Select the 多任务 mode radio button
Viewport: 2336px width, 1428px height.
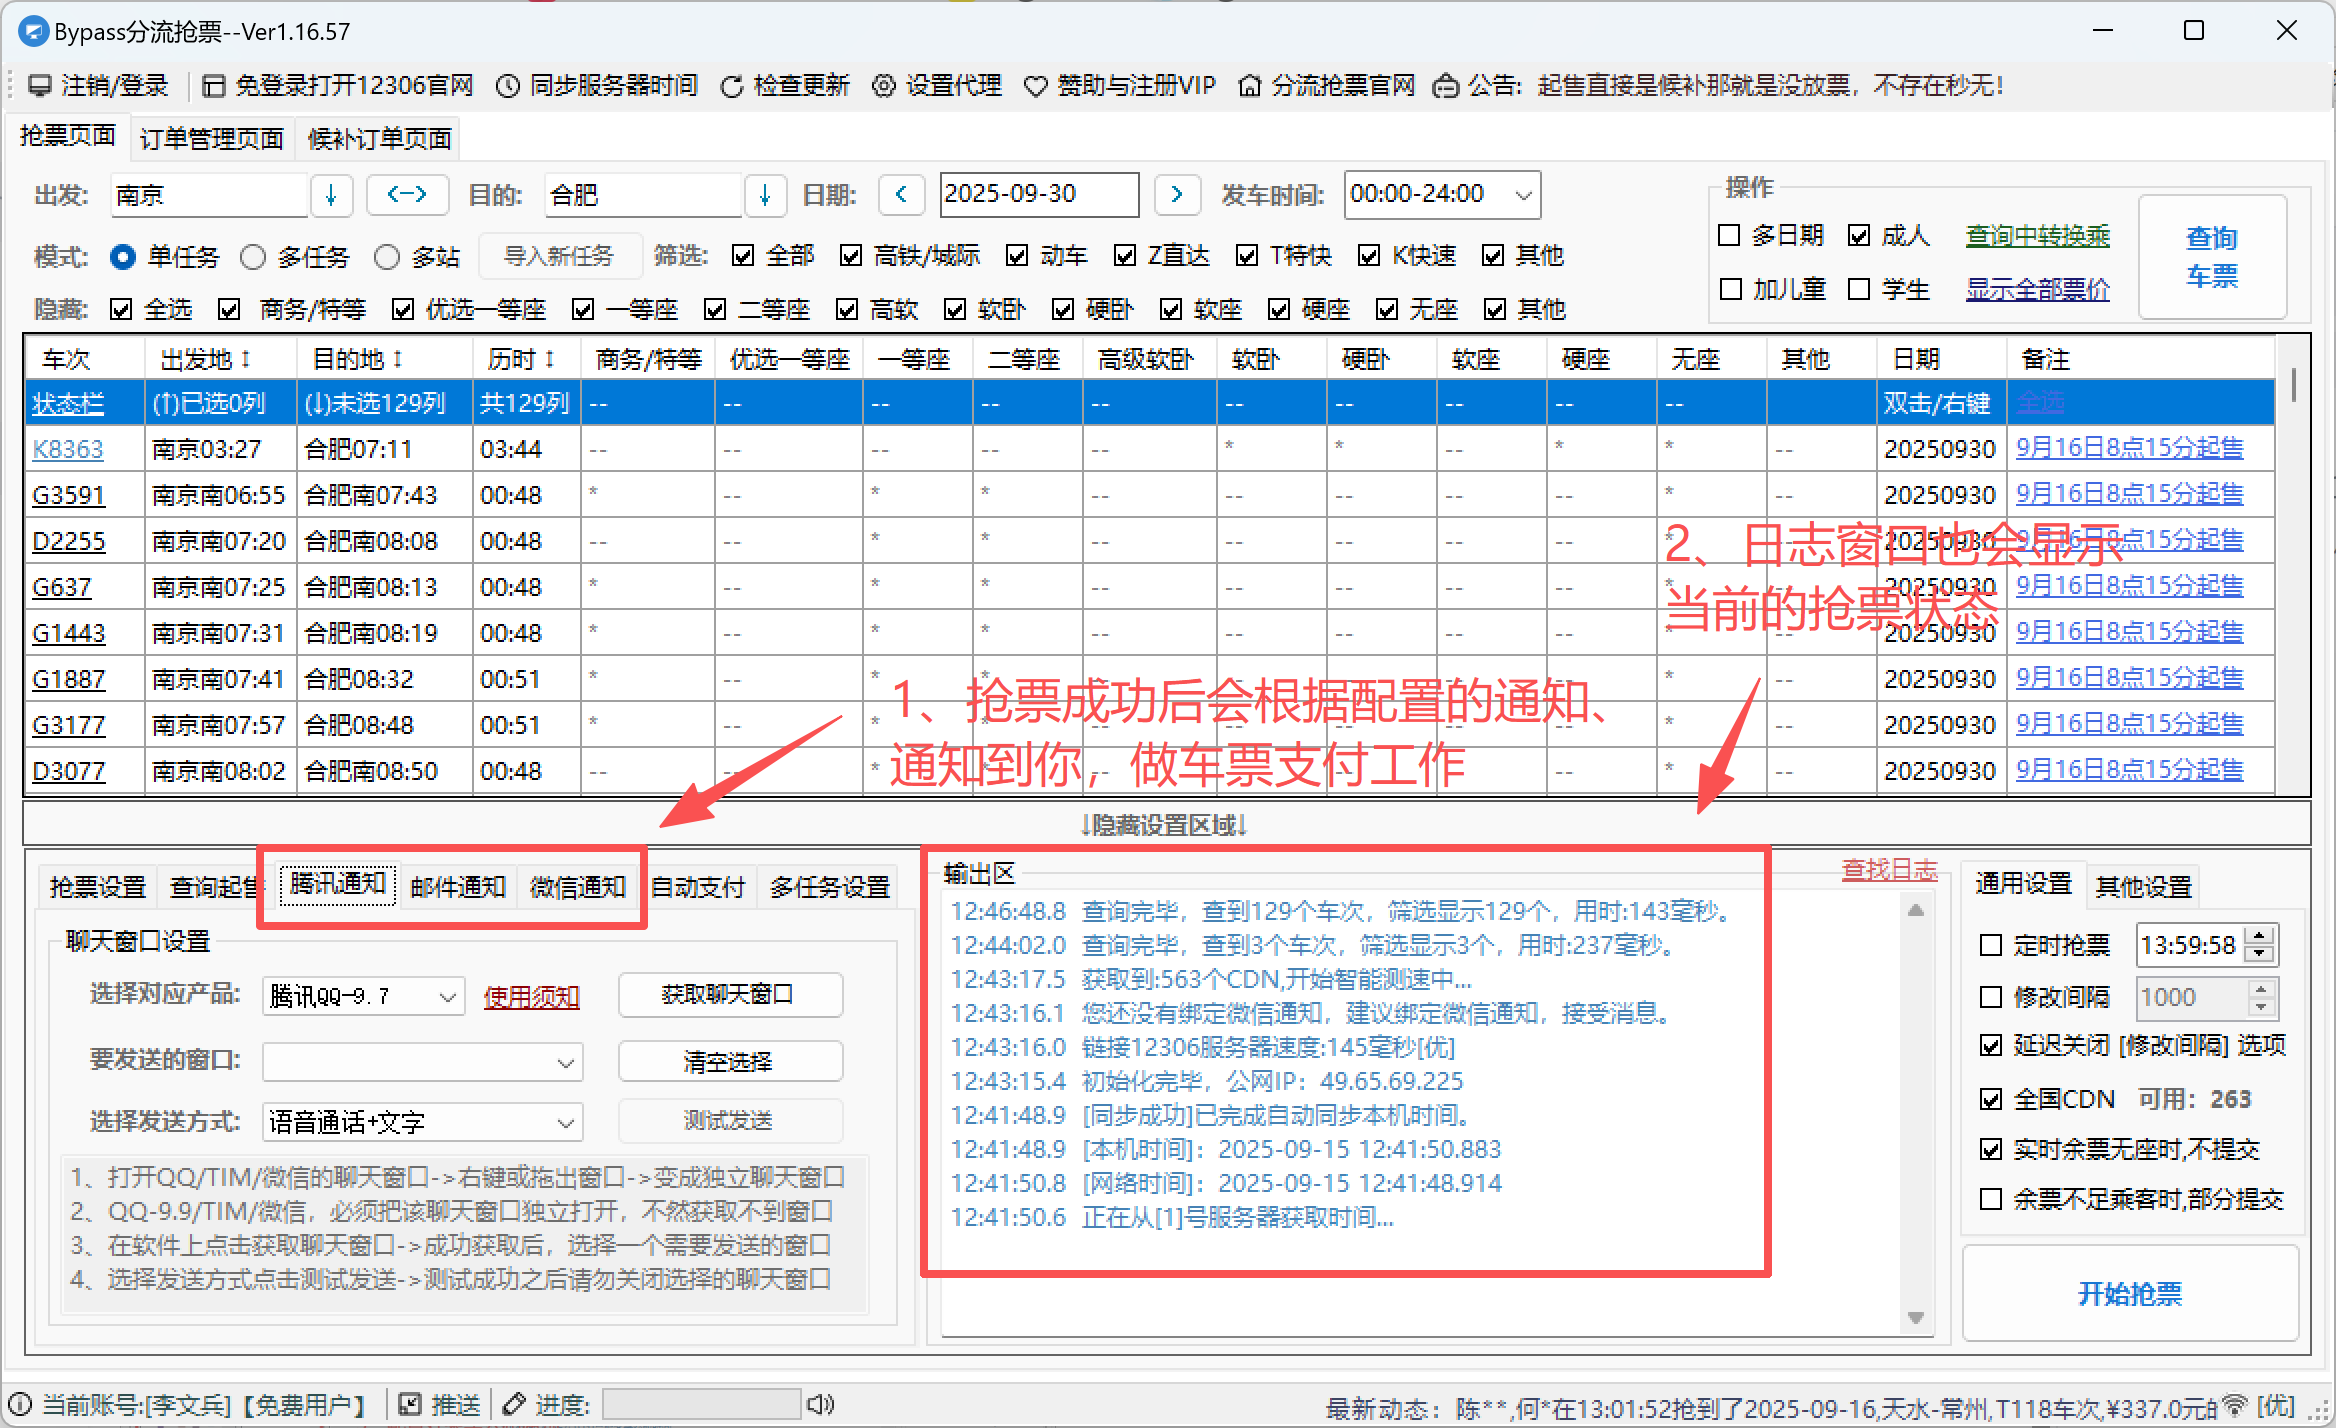(254, 257)
